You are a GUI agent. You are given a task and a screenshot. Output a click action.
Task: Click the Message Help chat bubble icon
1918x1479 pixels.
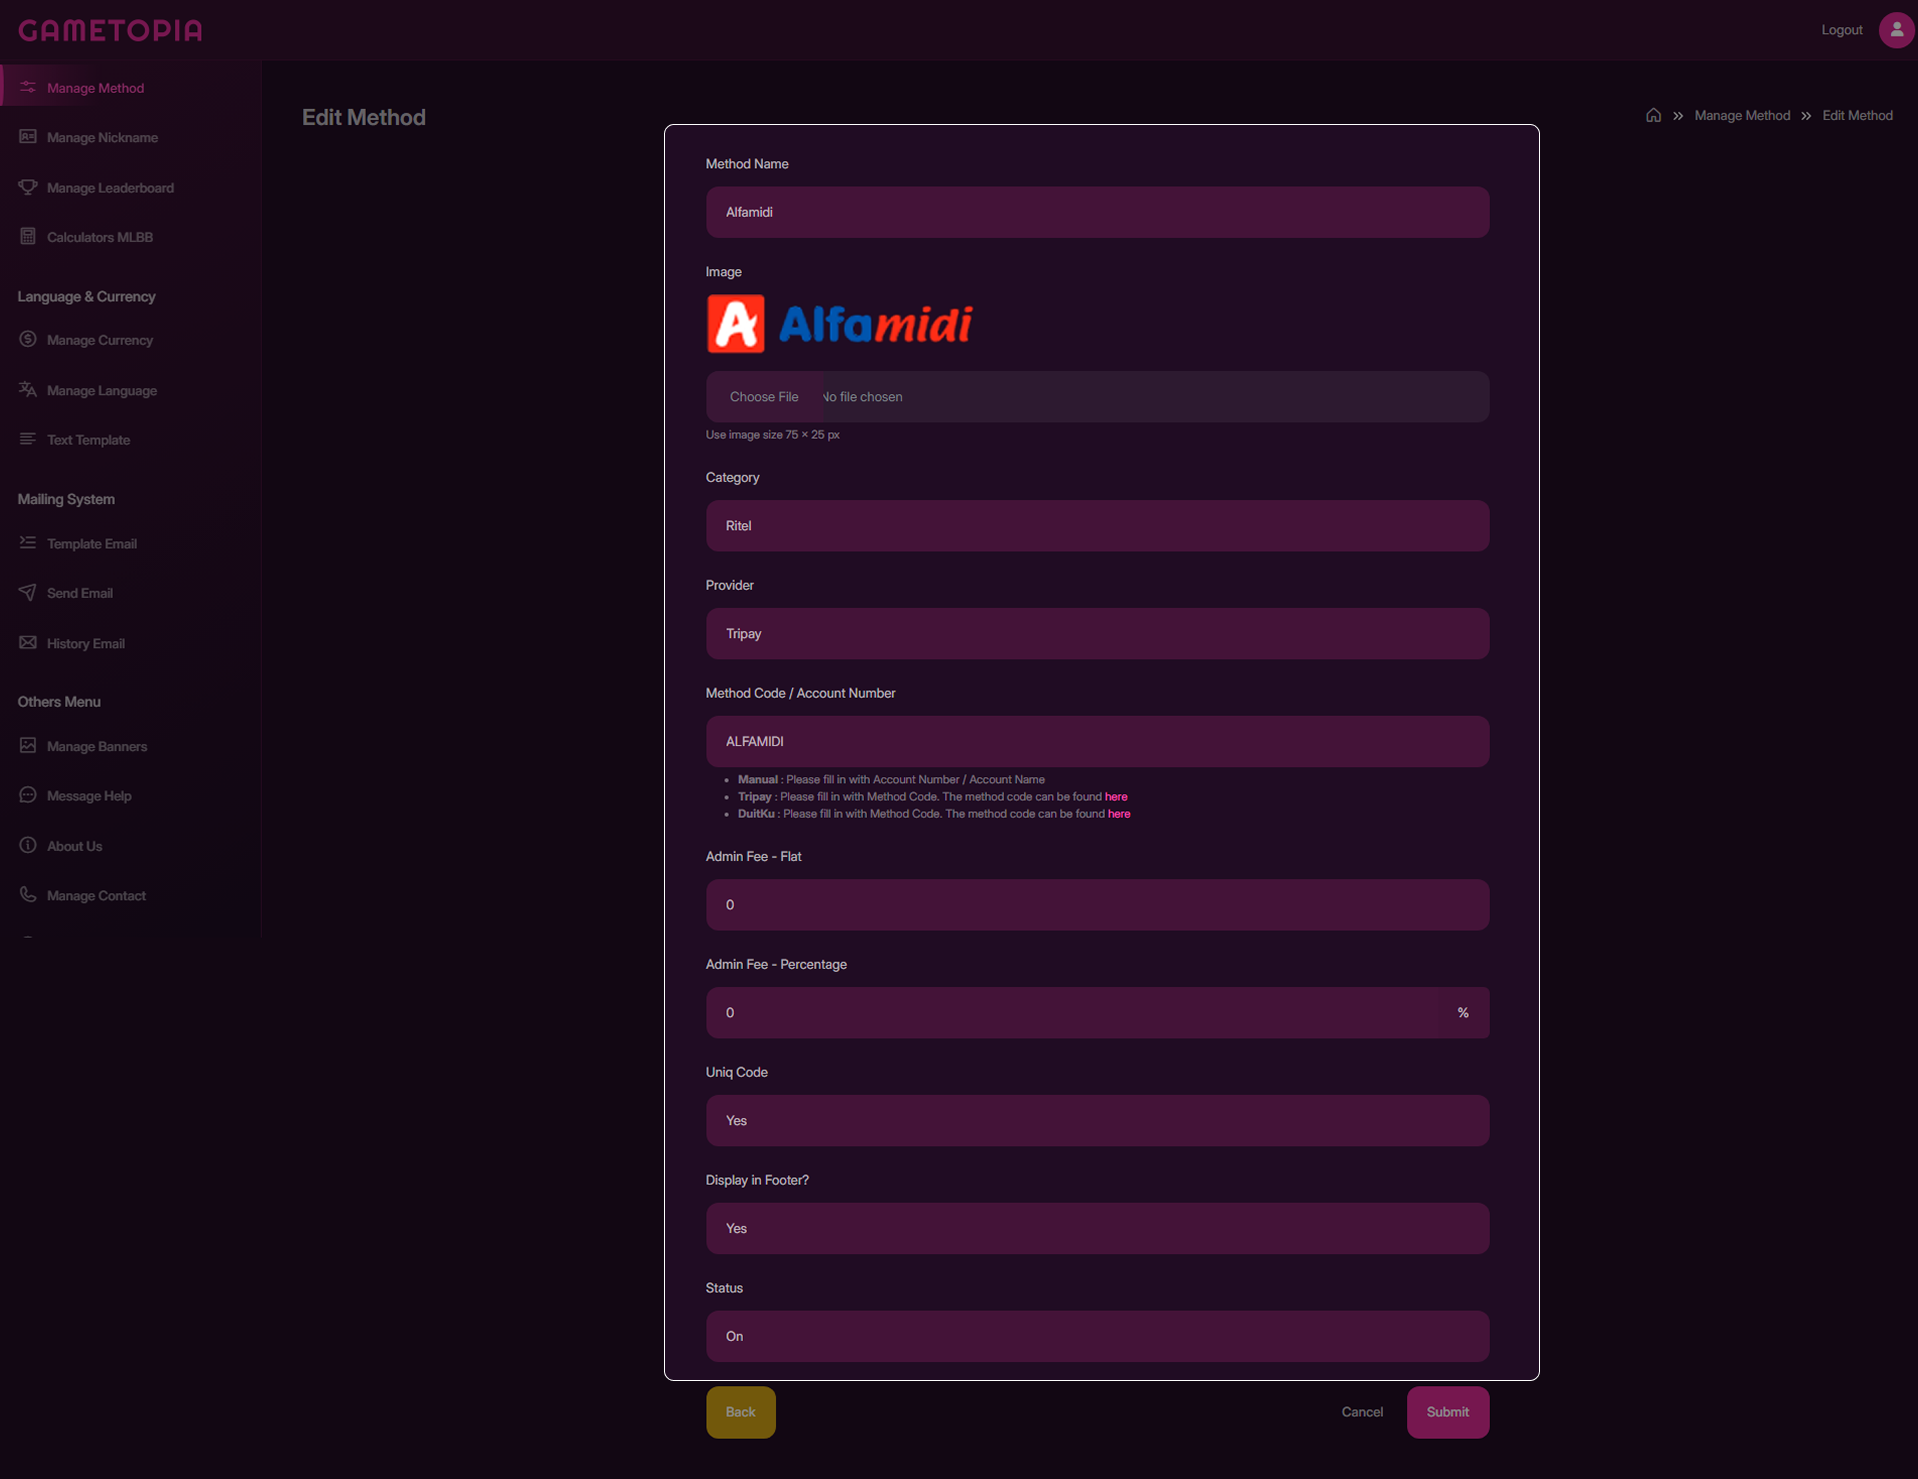coord(28,795)
